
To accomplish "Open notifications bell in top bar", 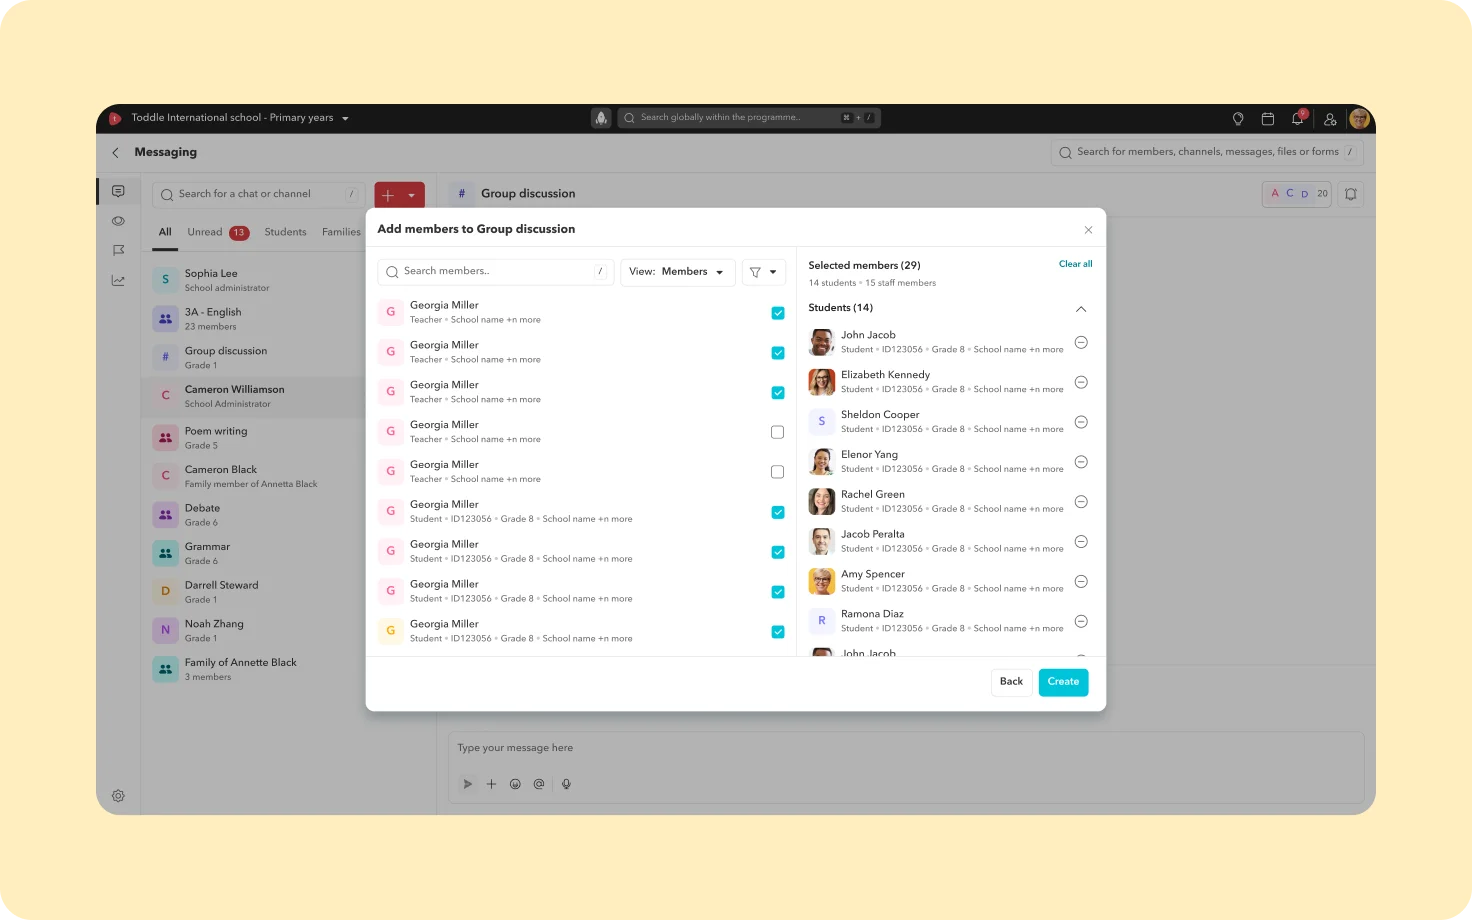I will 1297,118.
